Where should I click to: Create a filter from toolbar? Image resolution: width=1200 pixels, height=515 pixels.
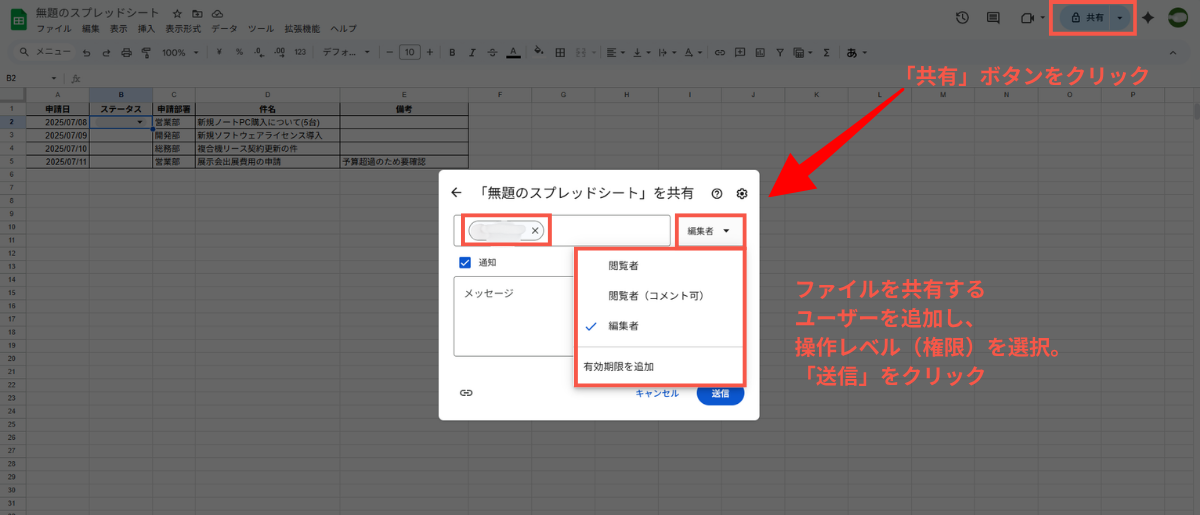pyautogui.click(x=780, y=52)
